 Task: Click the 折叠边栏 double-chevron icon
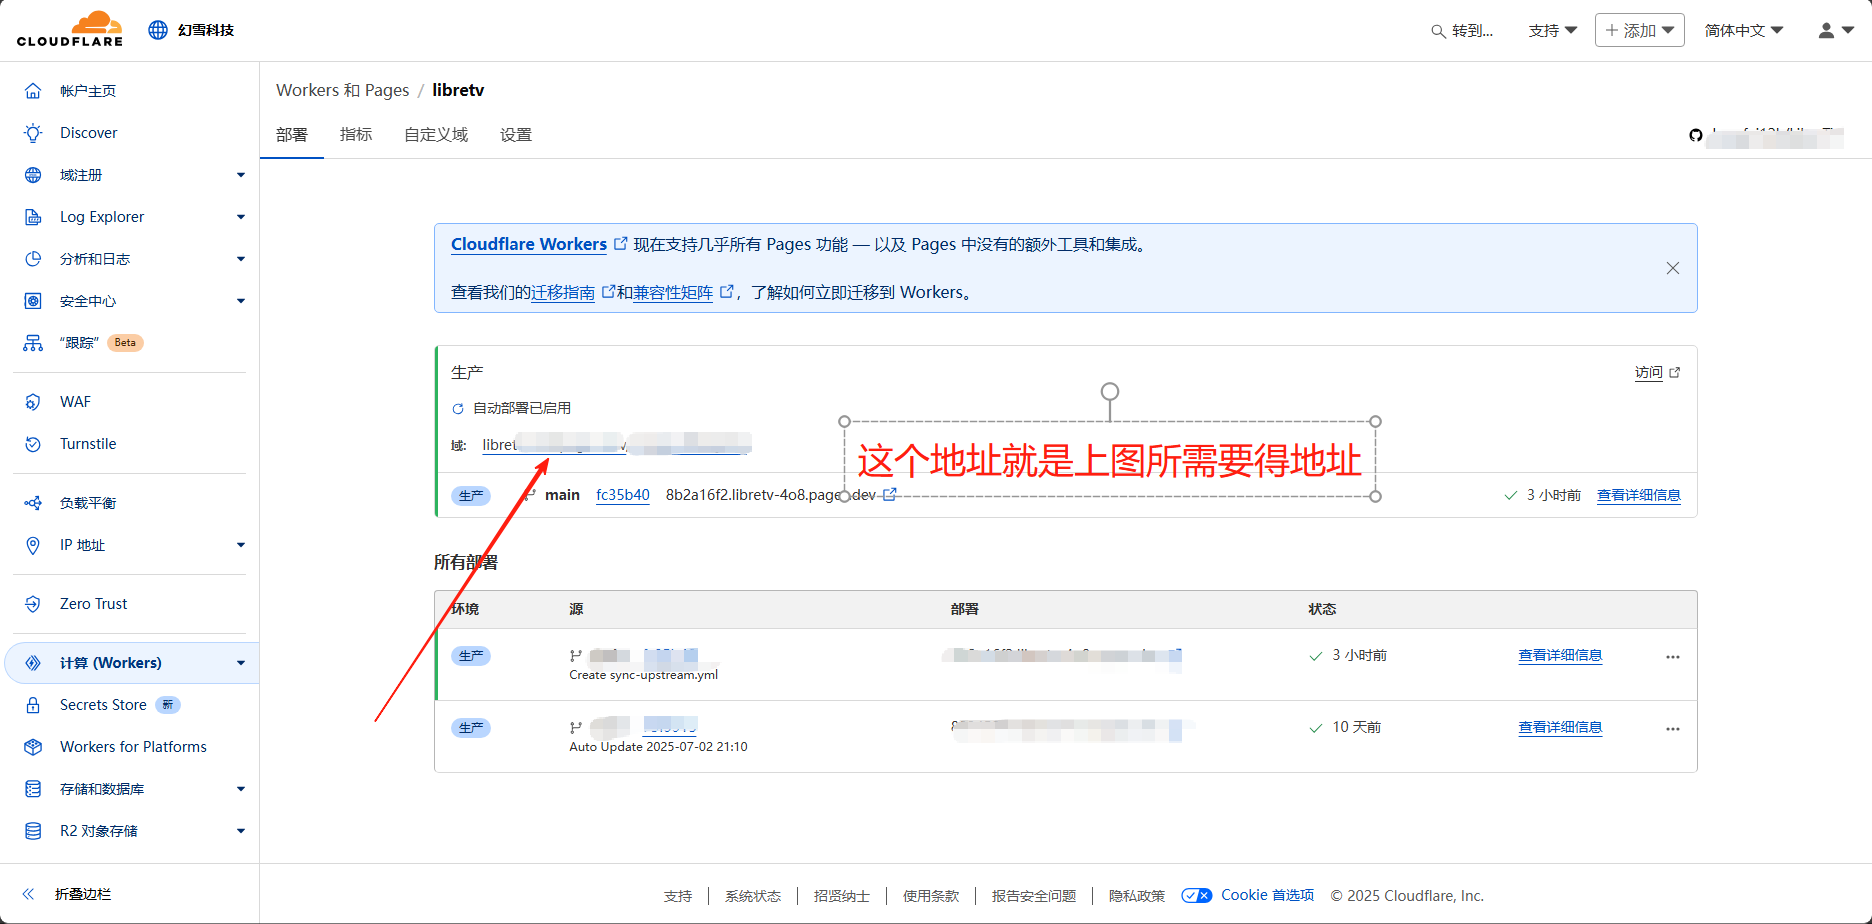click(29, 894)
